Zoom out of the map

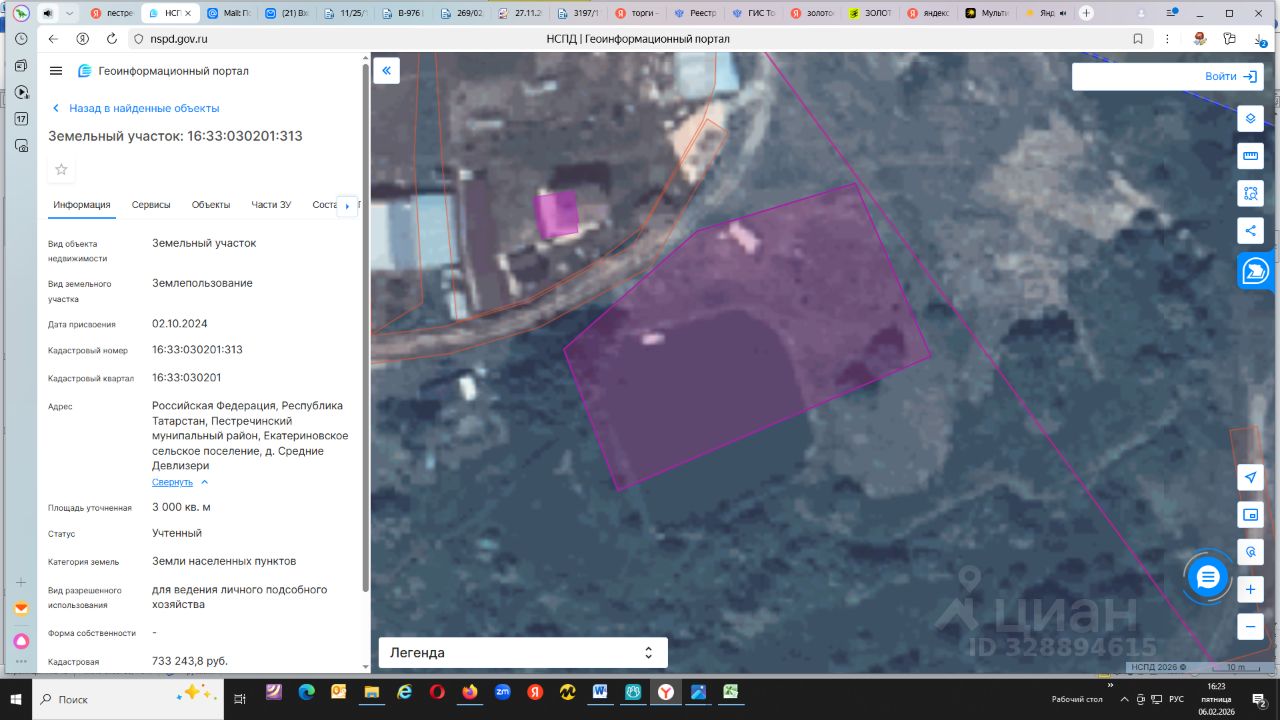point(1250,627)
